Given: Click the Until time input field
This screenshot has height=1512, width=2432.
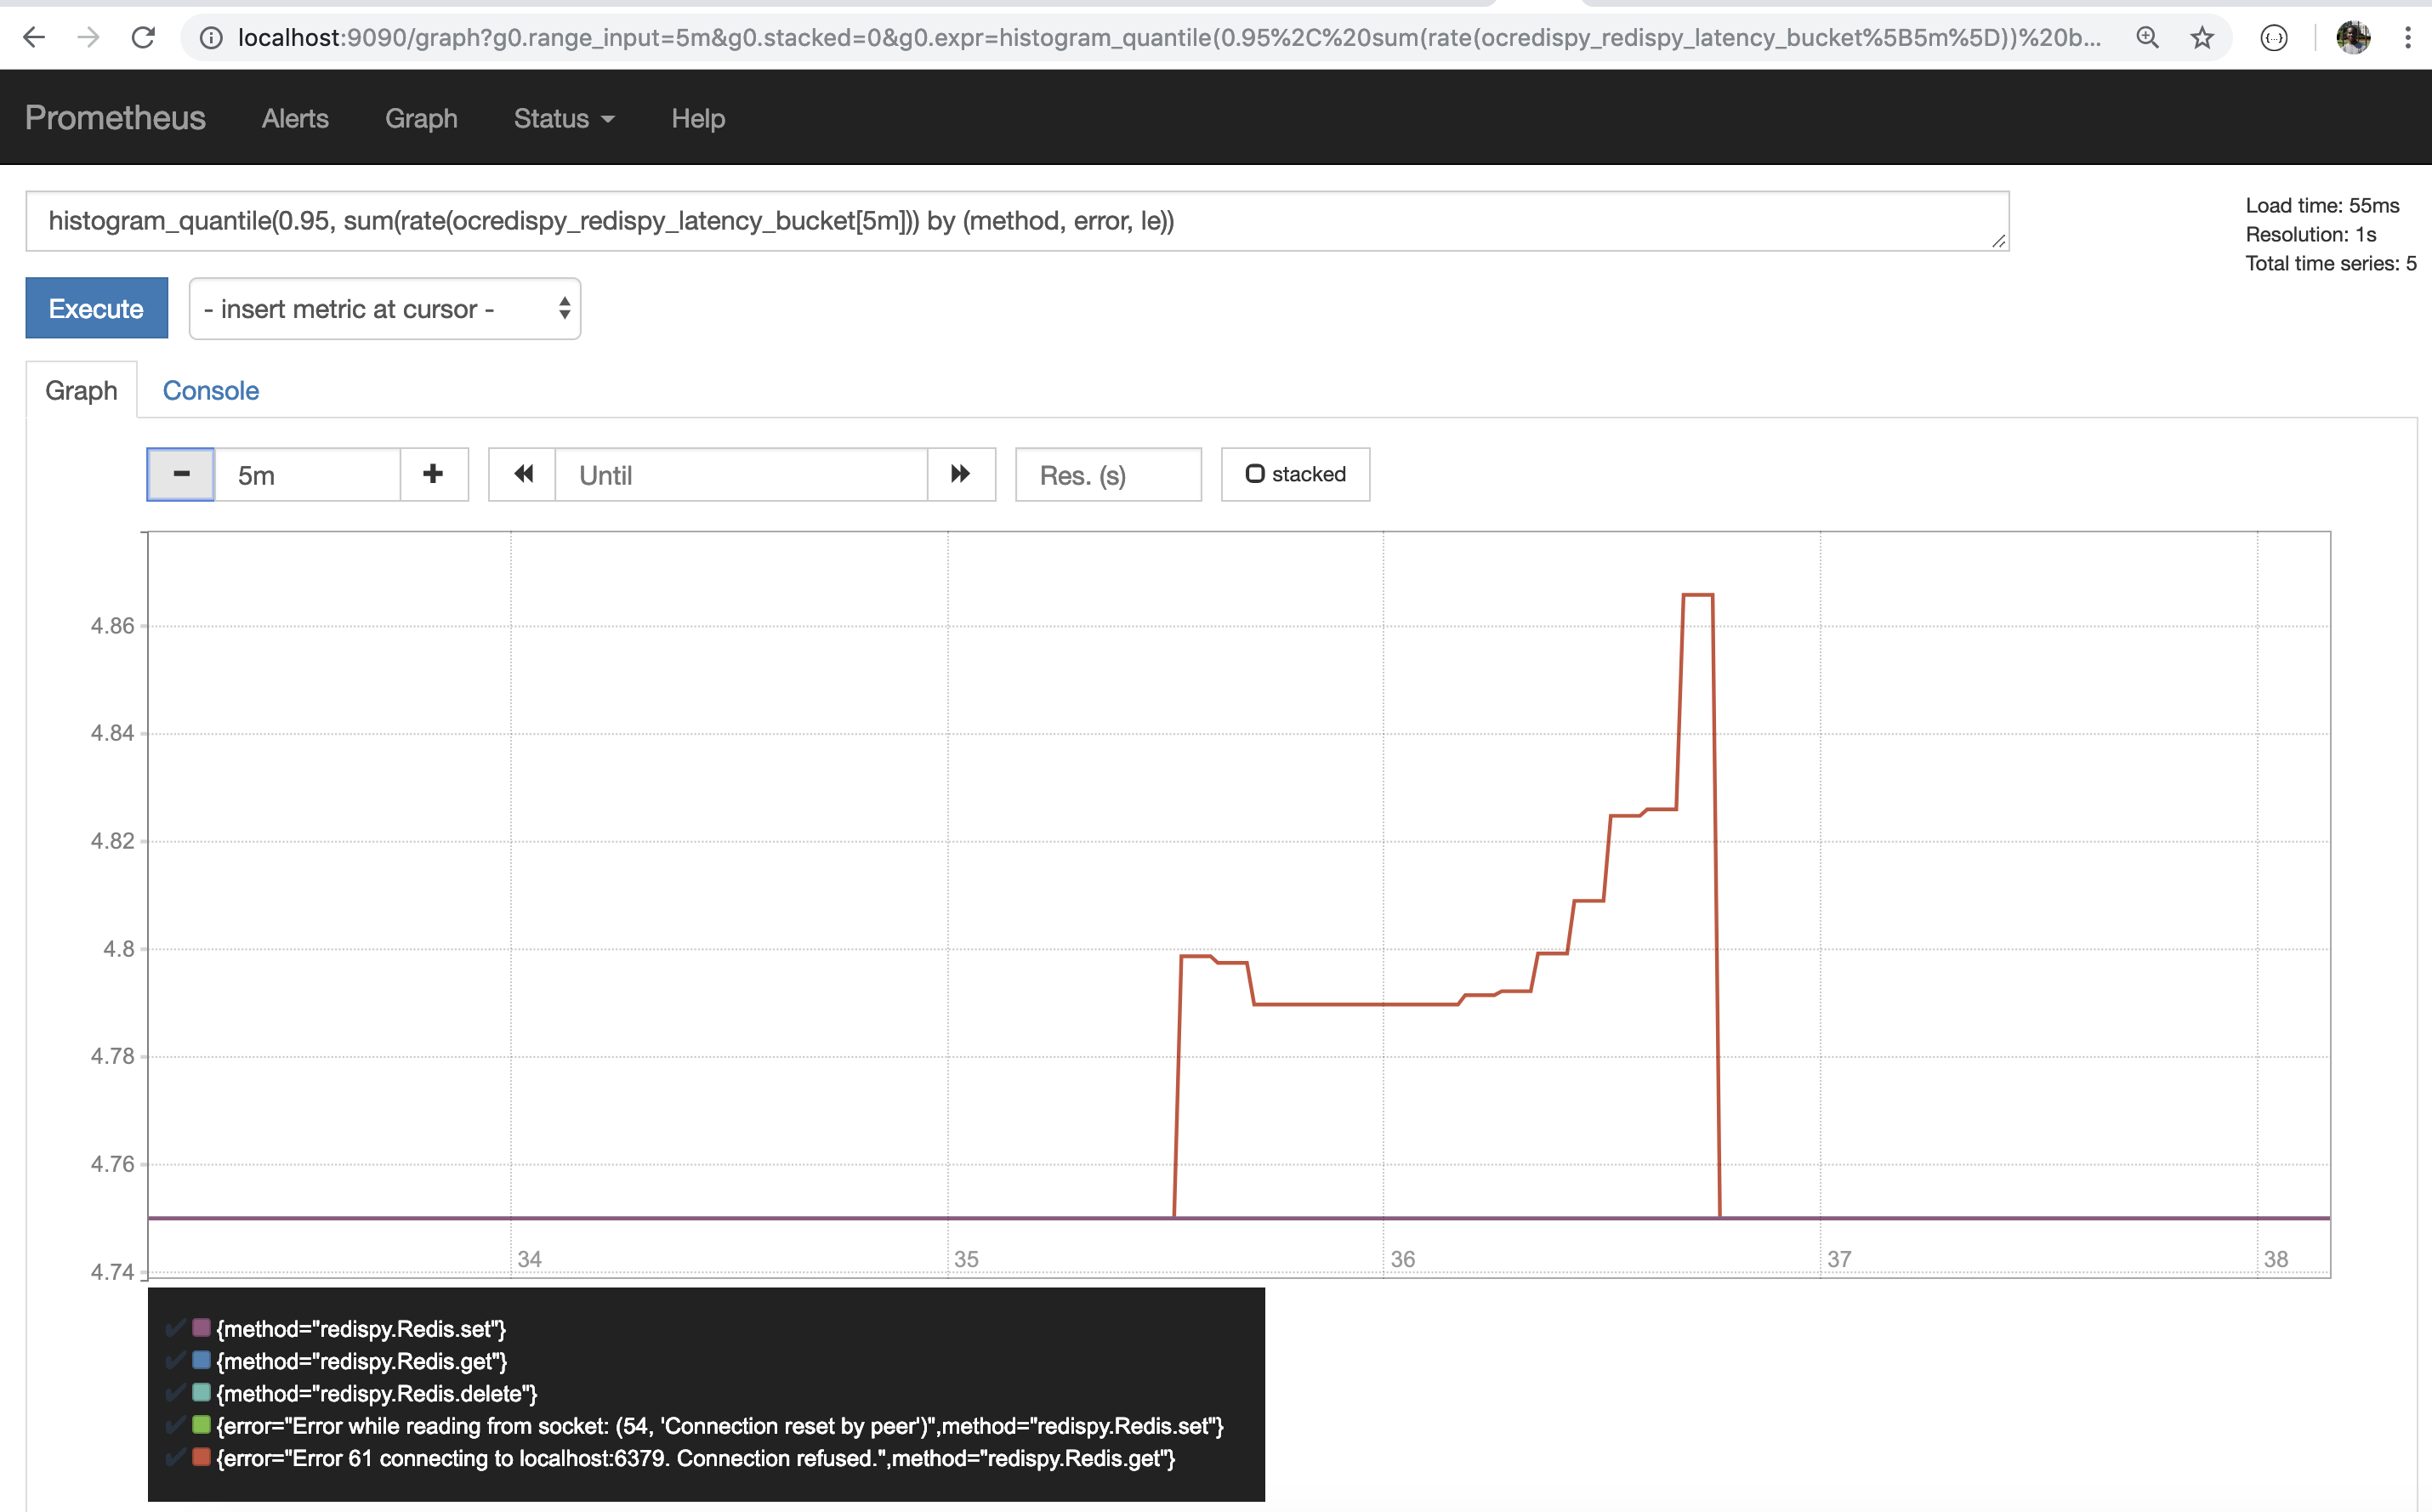Looking at the screenshot, I should 740,474.
